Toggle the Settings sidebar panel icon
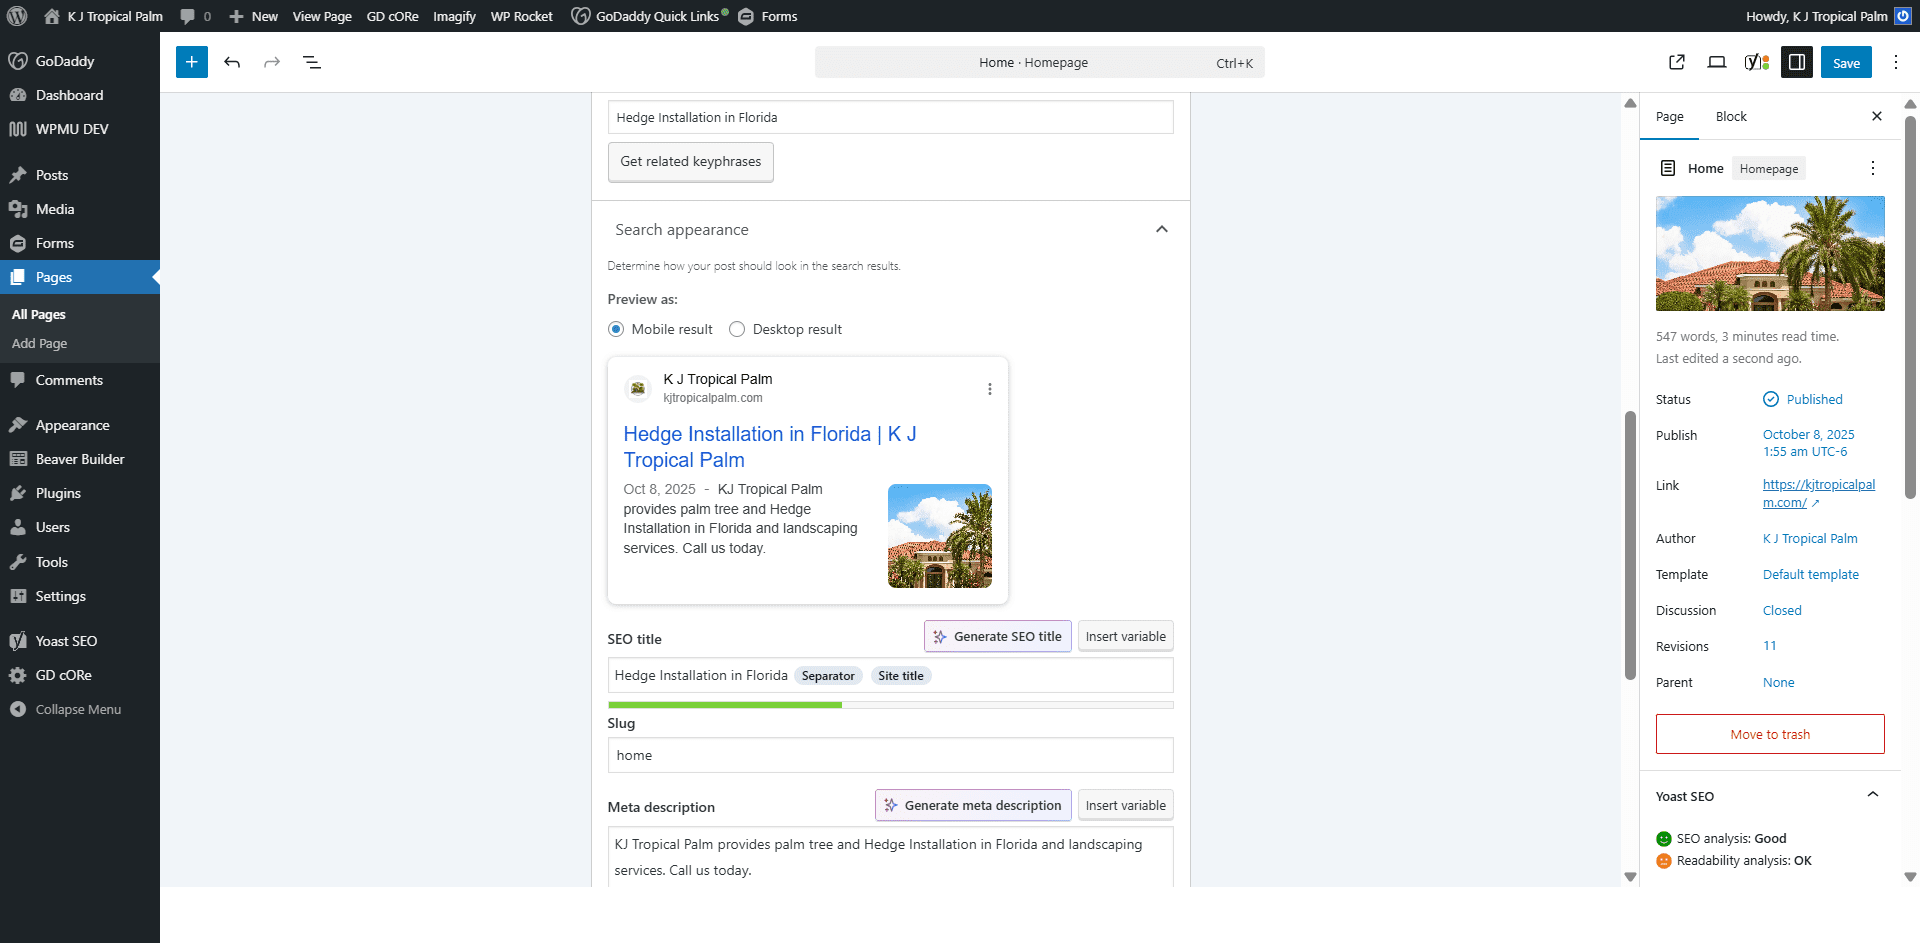This screenshot has width=1920, height=944. pos(1796,62)
